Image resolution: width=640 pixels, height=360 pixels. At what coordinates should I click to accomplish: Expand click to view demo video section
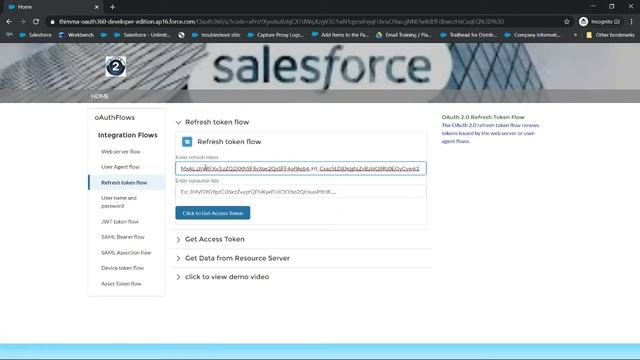(178, 277)
